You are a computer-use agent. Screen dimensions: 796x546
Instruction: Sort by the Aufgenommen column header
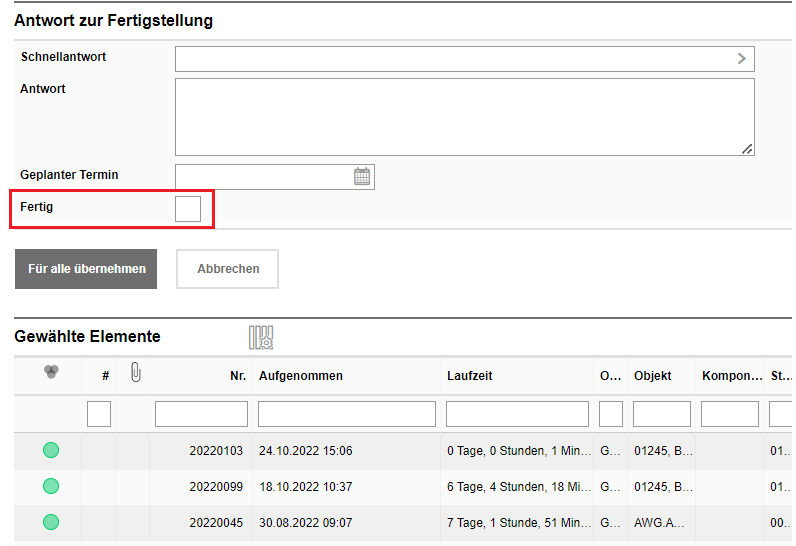pyautogui.click(x=301, y=376)
